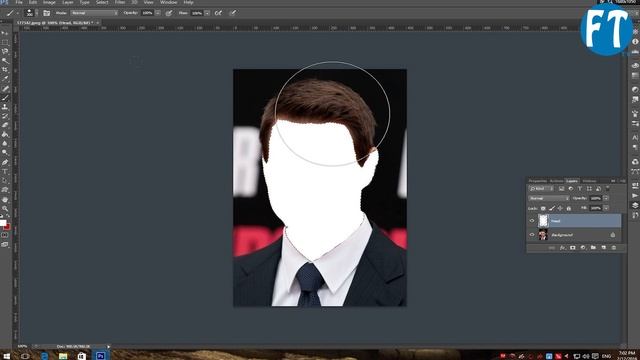Click the Background layer thumbnail
640x360 pixels.
coord(543,235)
